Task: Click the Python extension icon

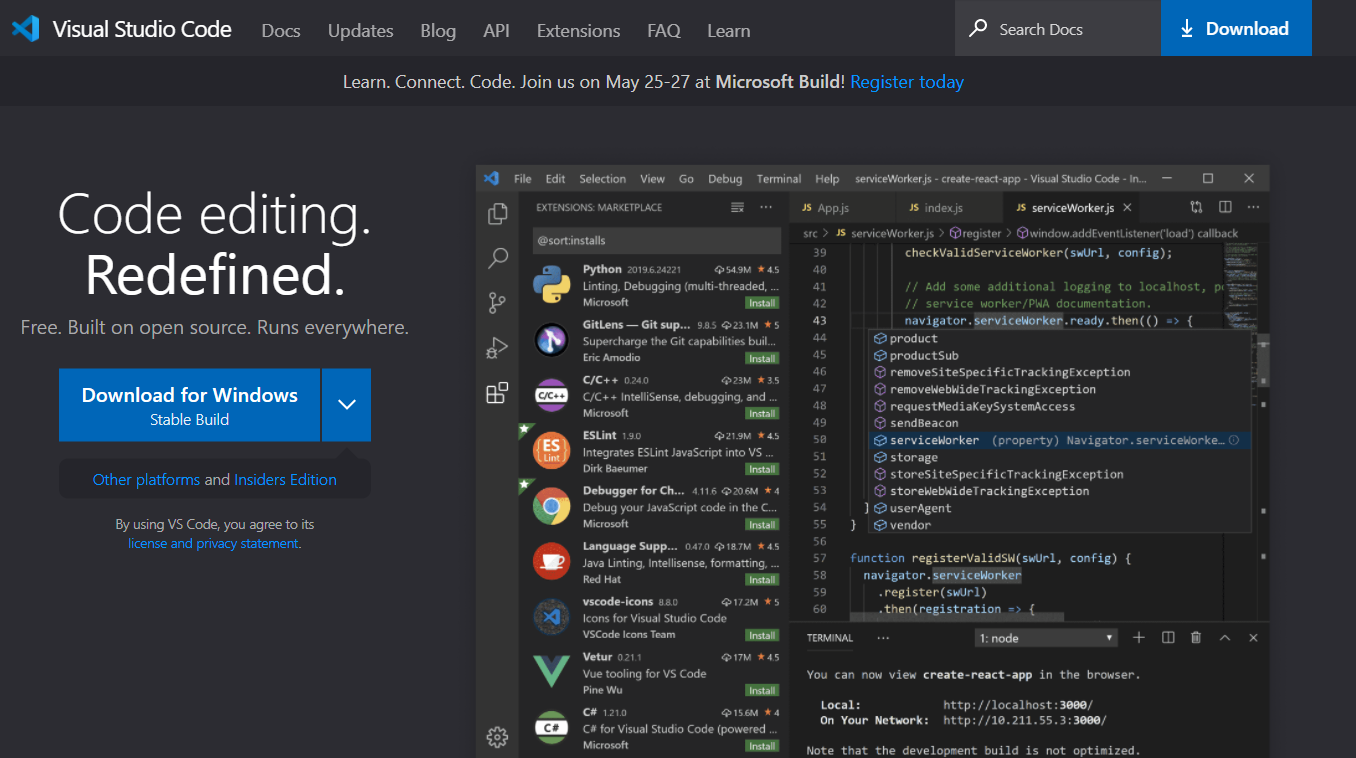Action: [552, 285]
